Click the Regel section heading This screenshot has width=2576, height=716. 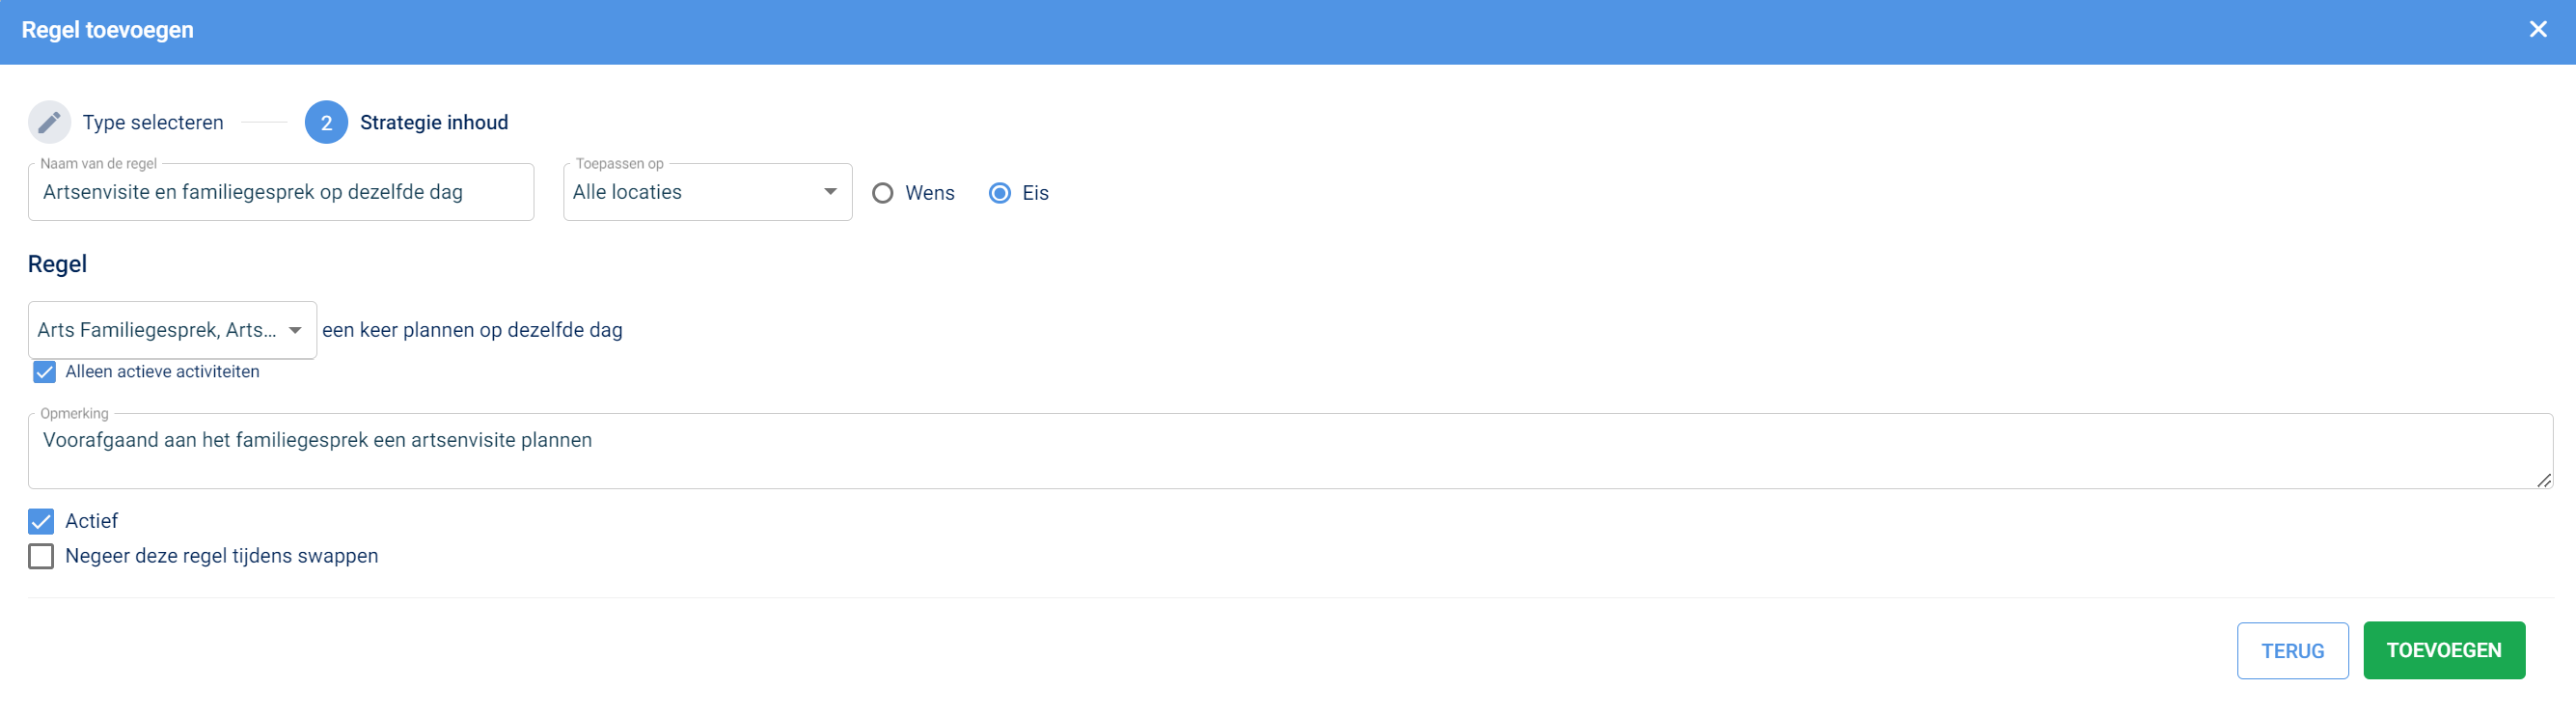(x=57, y=264)
